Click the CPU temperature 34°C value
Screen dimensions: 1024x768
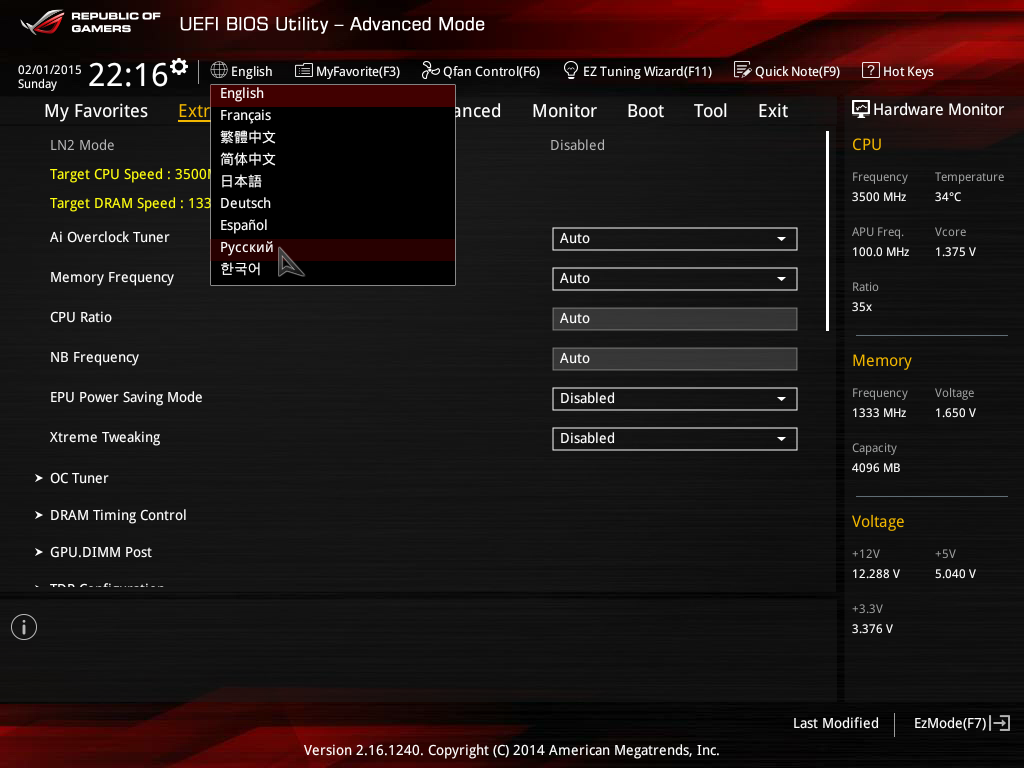tap(948, 197)
